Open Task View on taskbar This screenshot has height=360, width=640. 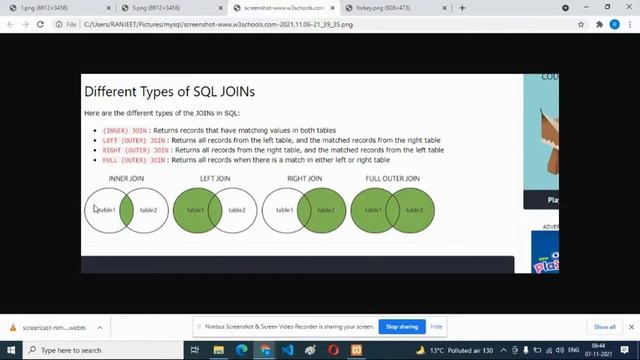point(195,350)
